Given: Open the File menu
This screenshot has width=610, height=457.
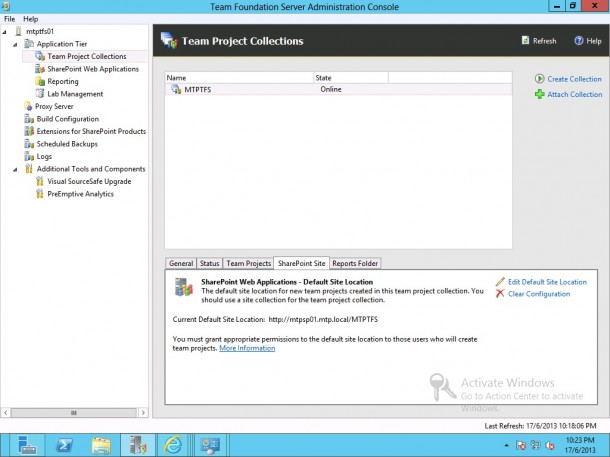Looking at the screenshot, I should click(x=9, y=19).
